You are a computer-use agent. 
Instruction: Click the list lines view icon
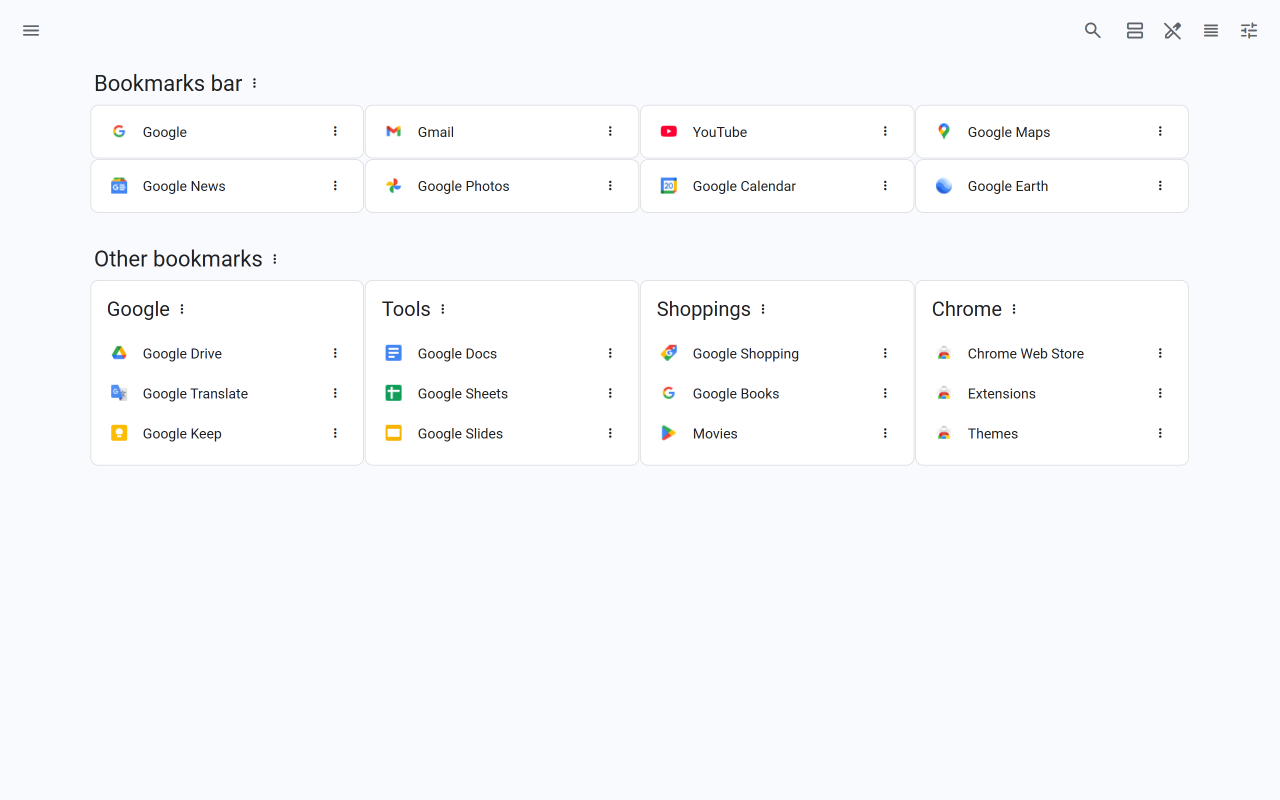1211,31
